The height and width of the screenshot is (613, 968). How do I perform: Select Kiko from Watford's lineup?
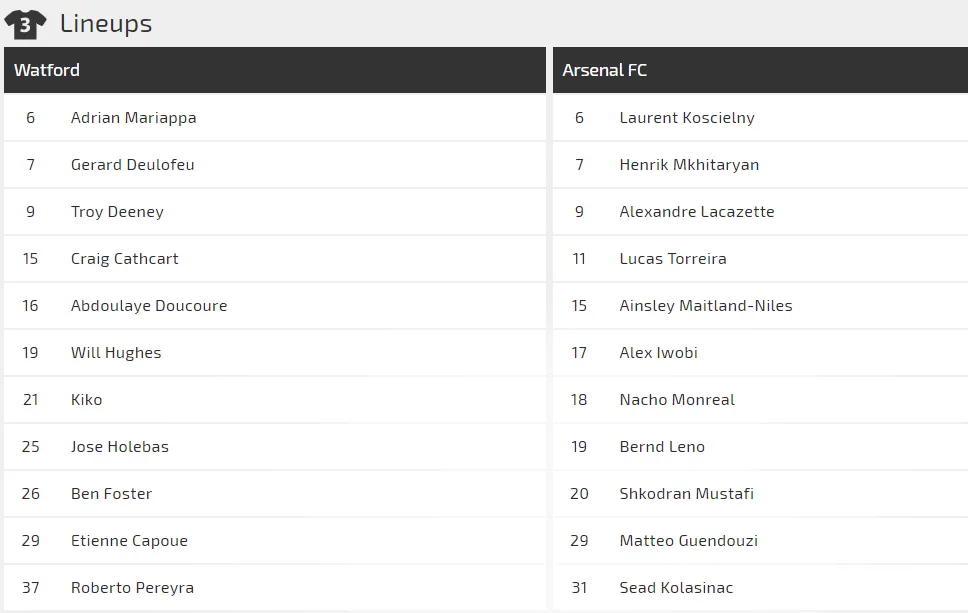tap(87, 400)
